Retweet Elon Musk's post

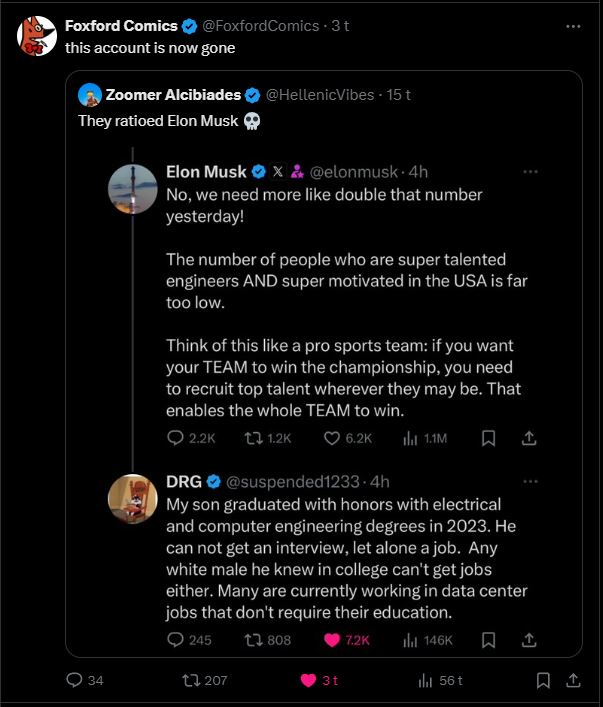pyautogui.click(x=253, y=438)
